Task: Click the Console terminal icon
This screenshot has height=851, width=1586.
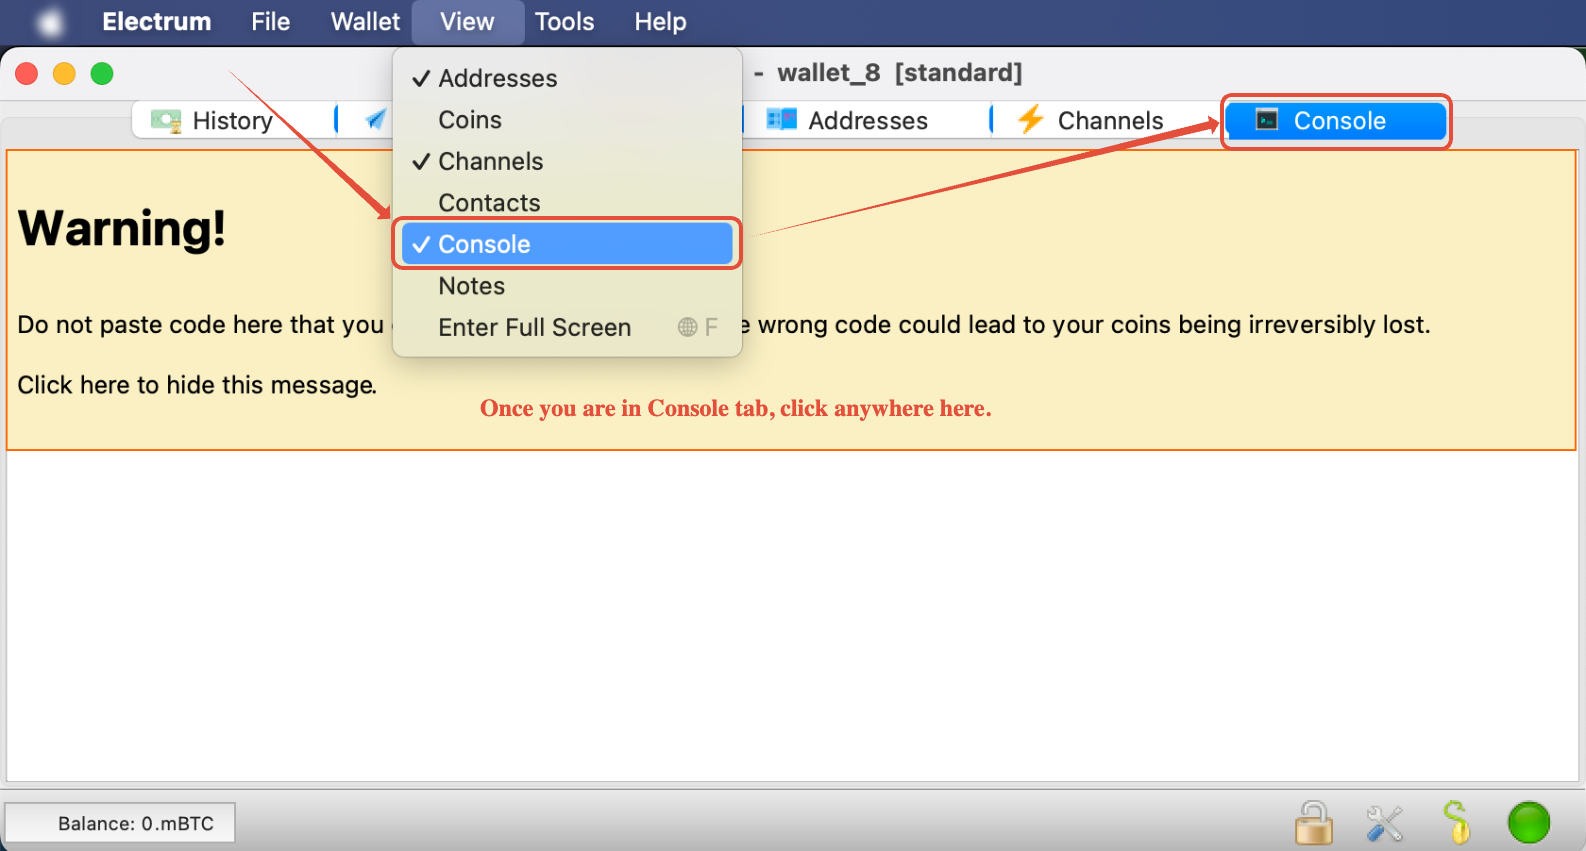Action: (x=1267, y=120)
